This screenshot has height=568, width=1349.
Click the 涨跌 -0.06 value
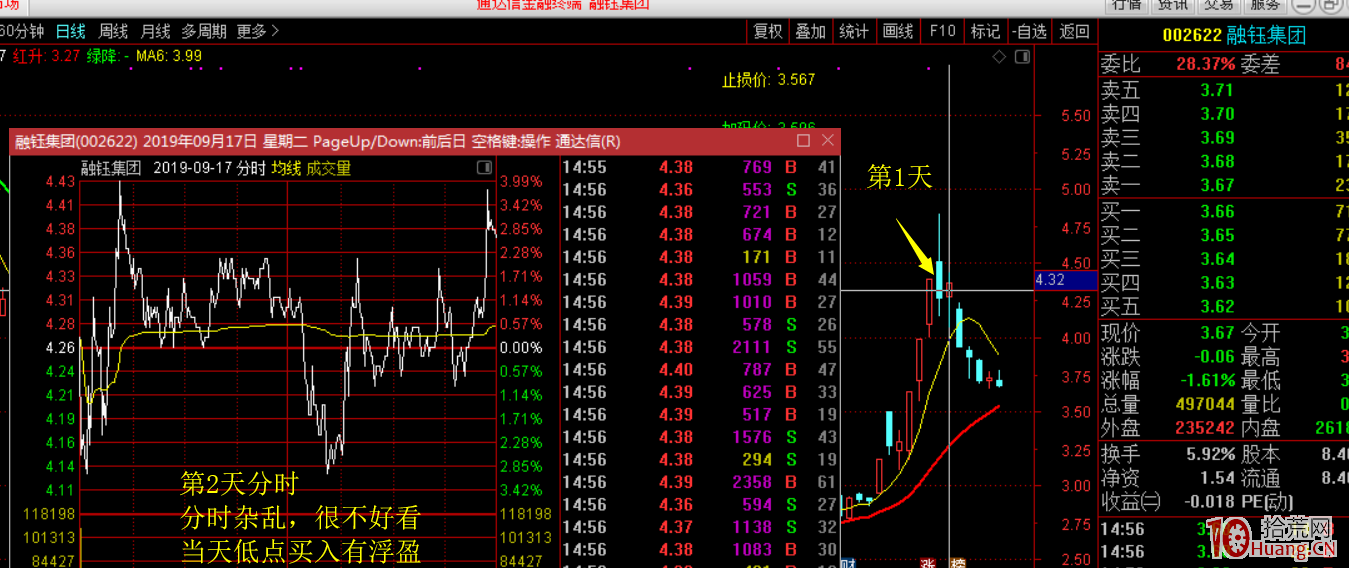click(1213, 356)
